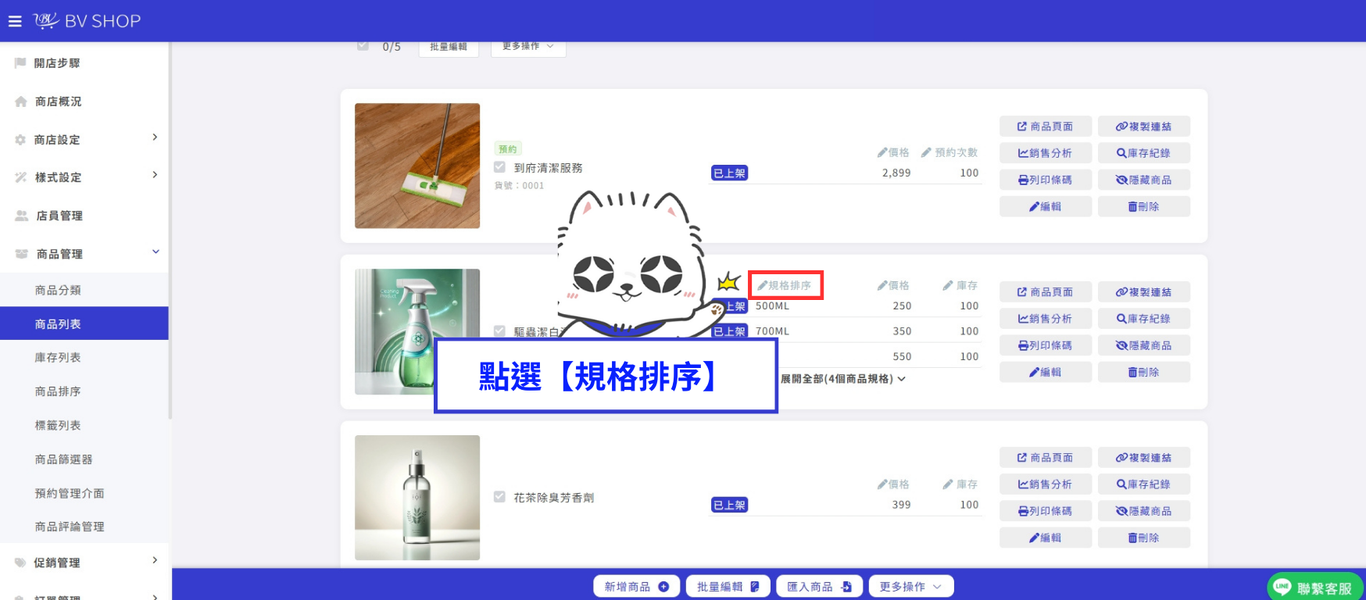
Task: Hide 花茶除臭芳香劑 using 隱藏商品
Action: (1143, 511)
